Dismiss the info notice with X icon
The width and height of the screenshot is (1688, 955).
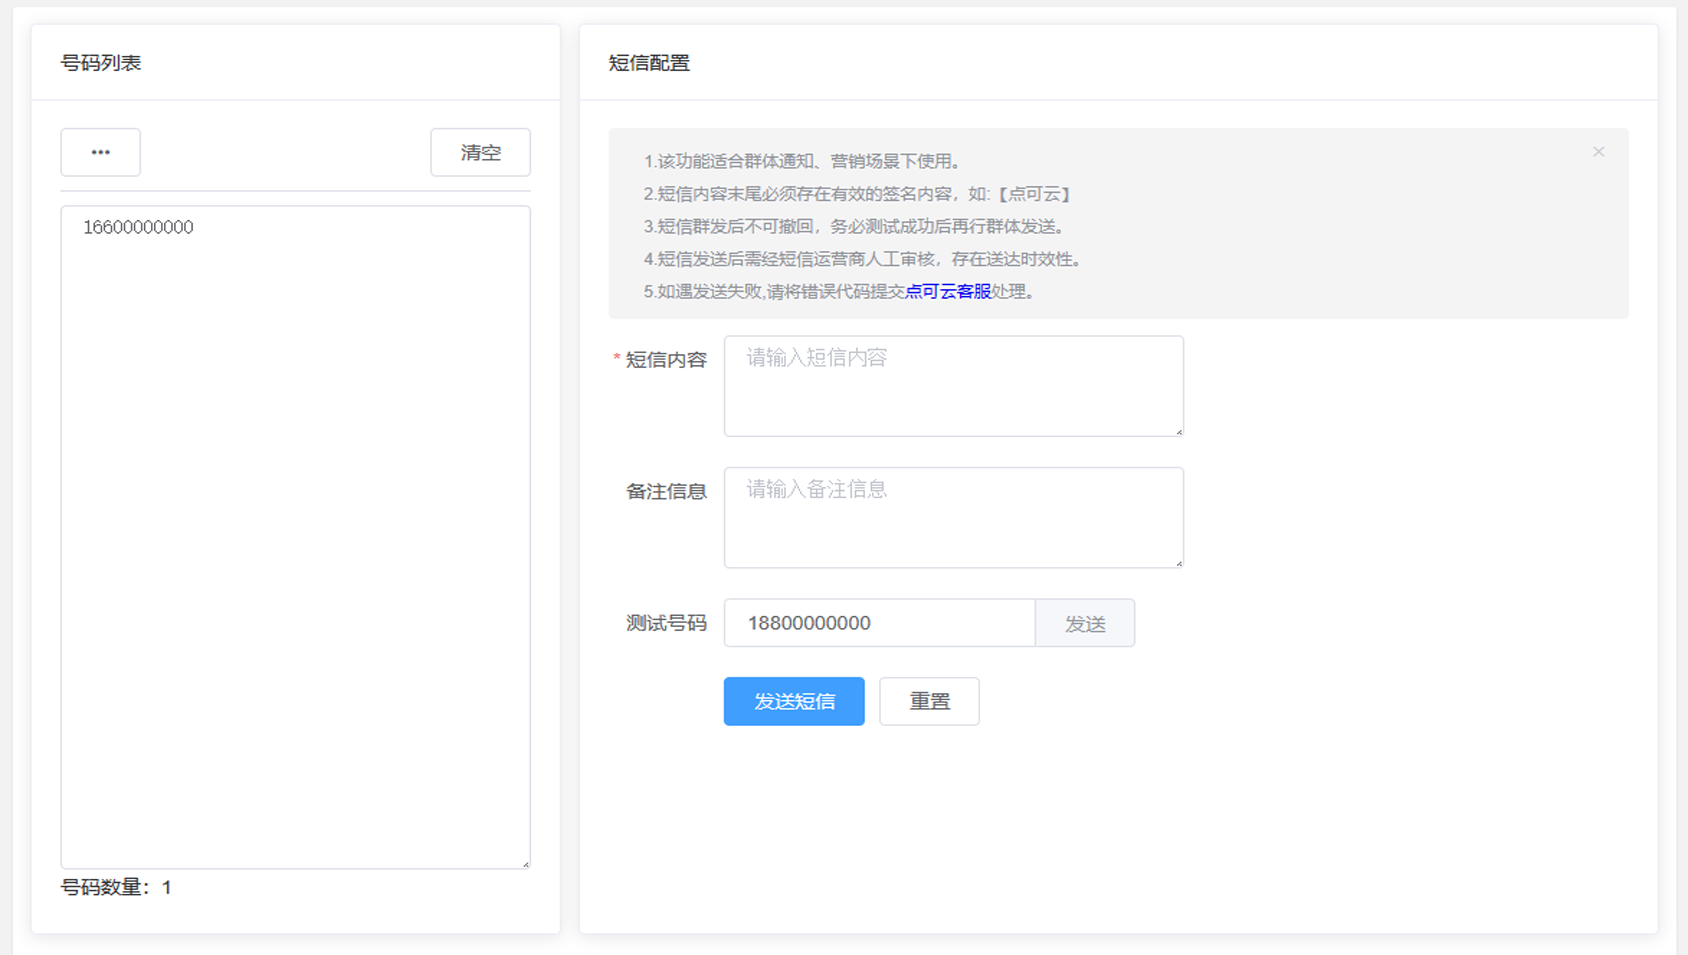tap(1598, 152)
